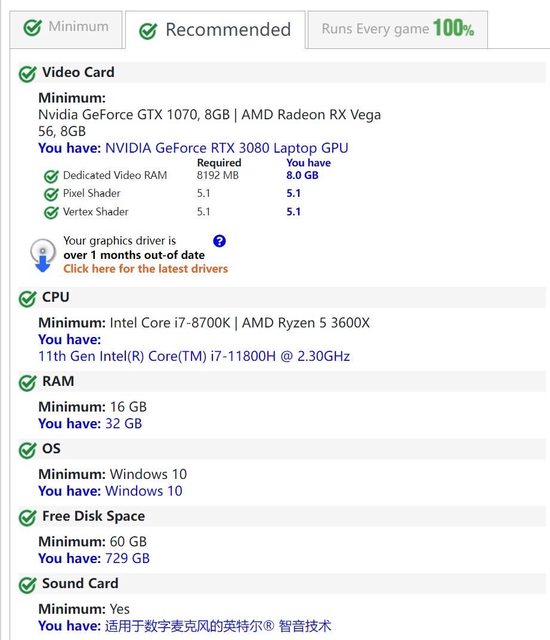
Task: Click the Free Disk Space checkmark icon
Action: (28, 518)
